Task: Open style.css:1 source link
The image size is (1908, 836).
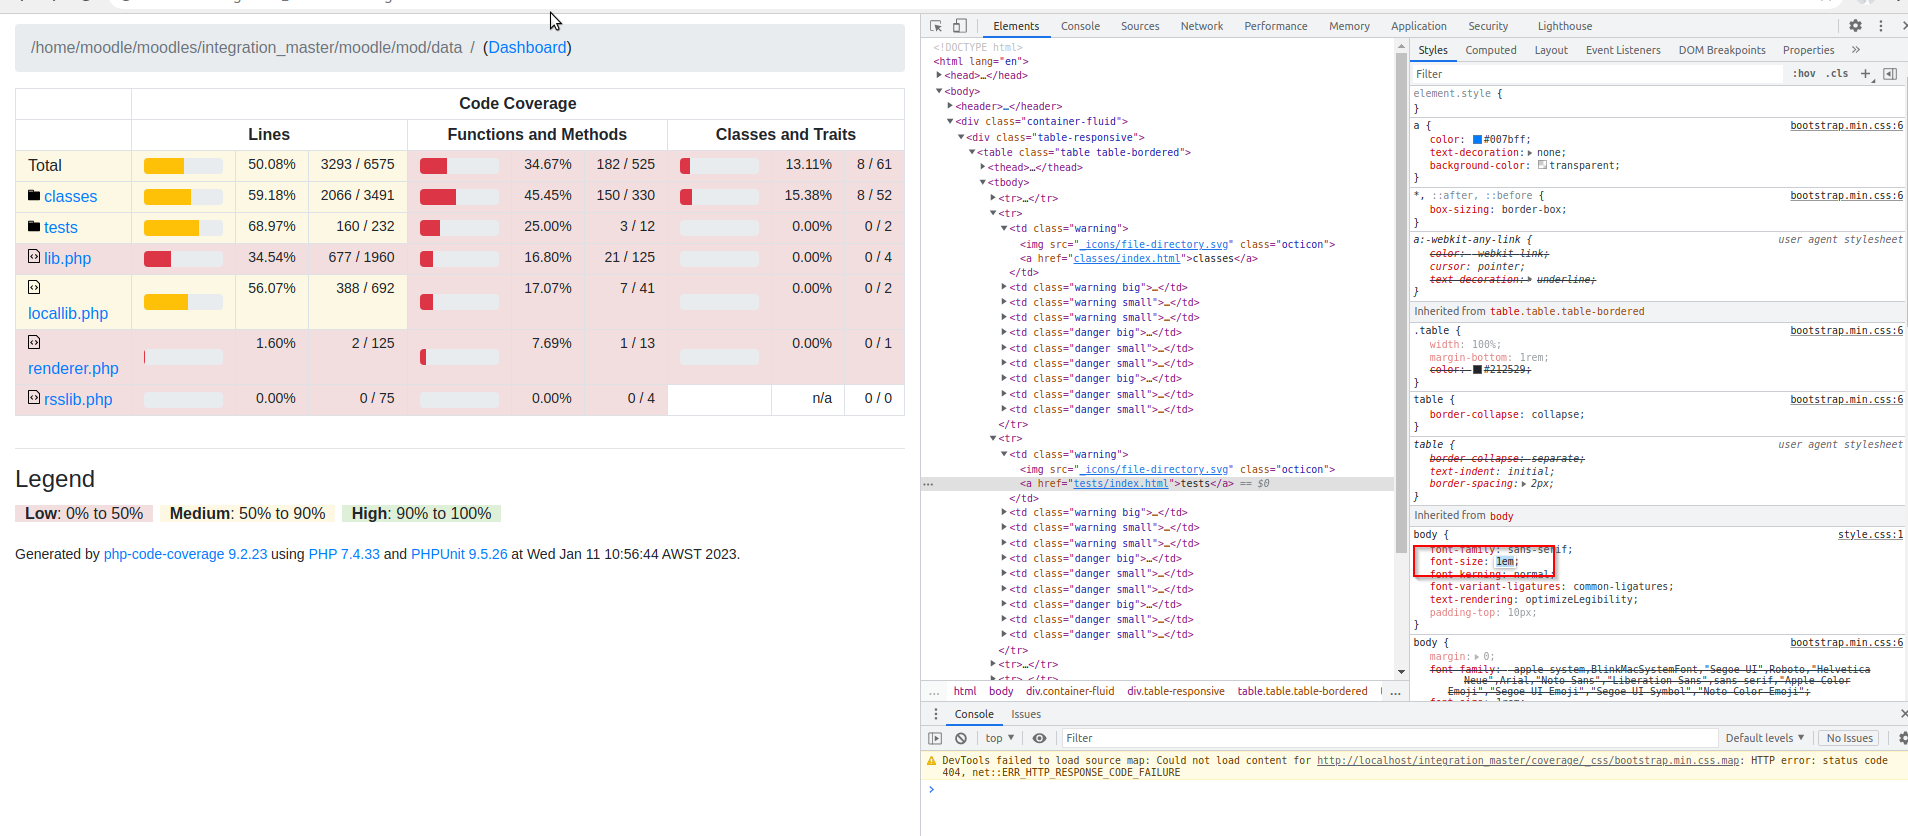Action: (x=1870, y=535)
